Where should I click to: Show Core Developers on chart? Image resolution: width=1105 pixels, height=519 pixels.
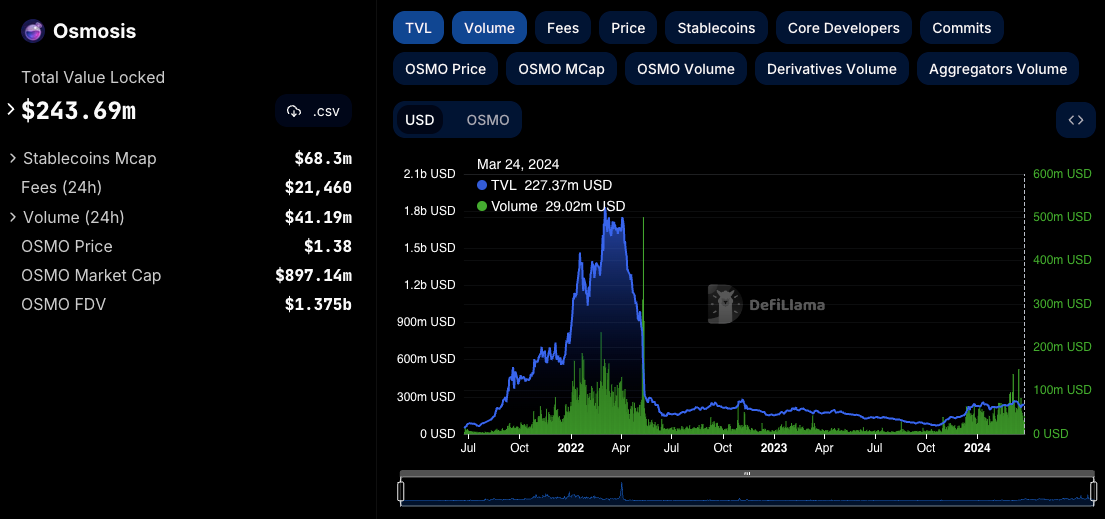[843, 28]
